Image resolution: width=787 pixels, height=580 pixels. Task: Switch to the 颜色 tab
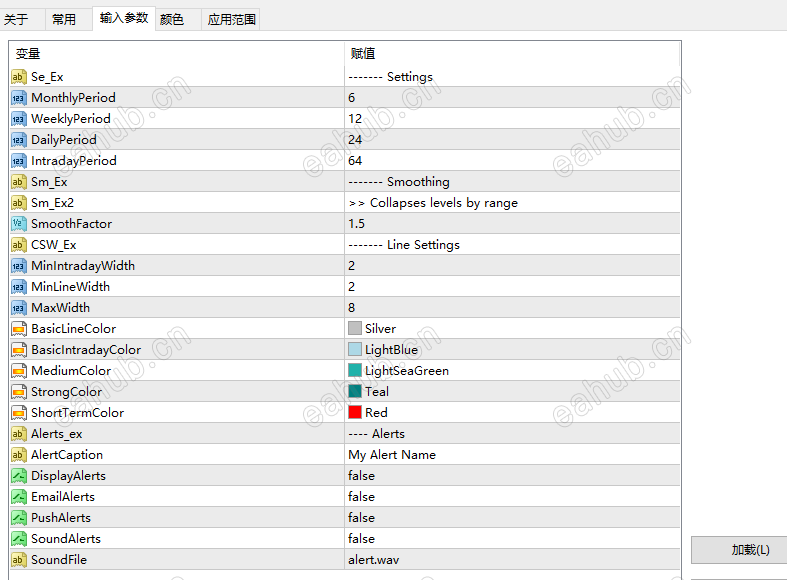click(172, 19)
